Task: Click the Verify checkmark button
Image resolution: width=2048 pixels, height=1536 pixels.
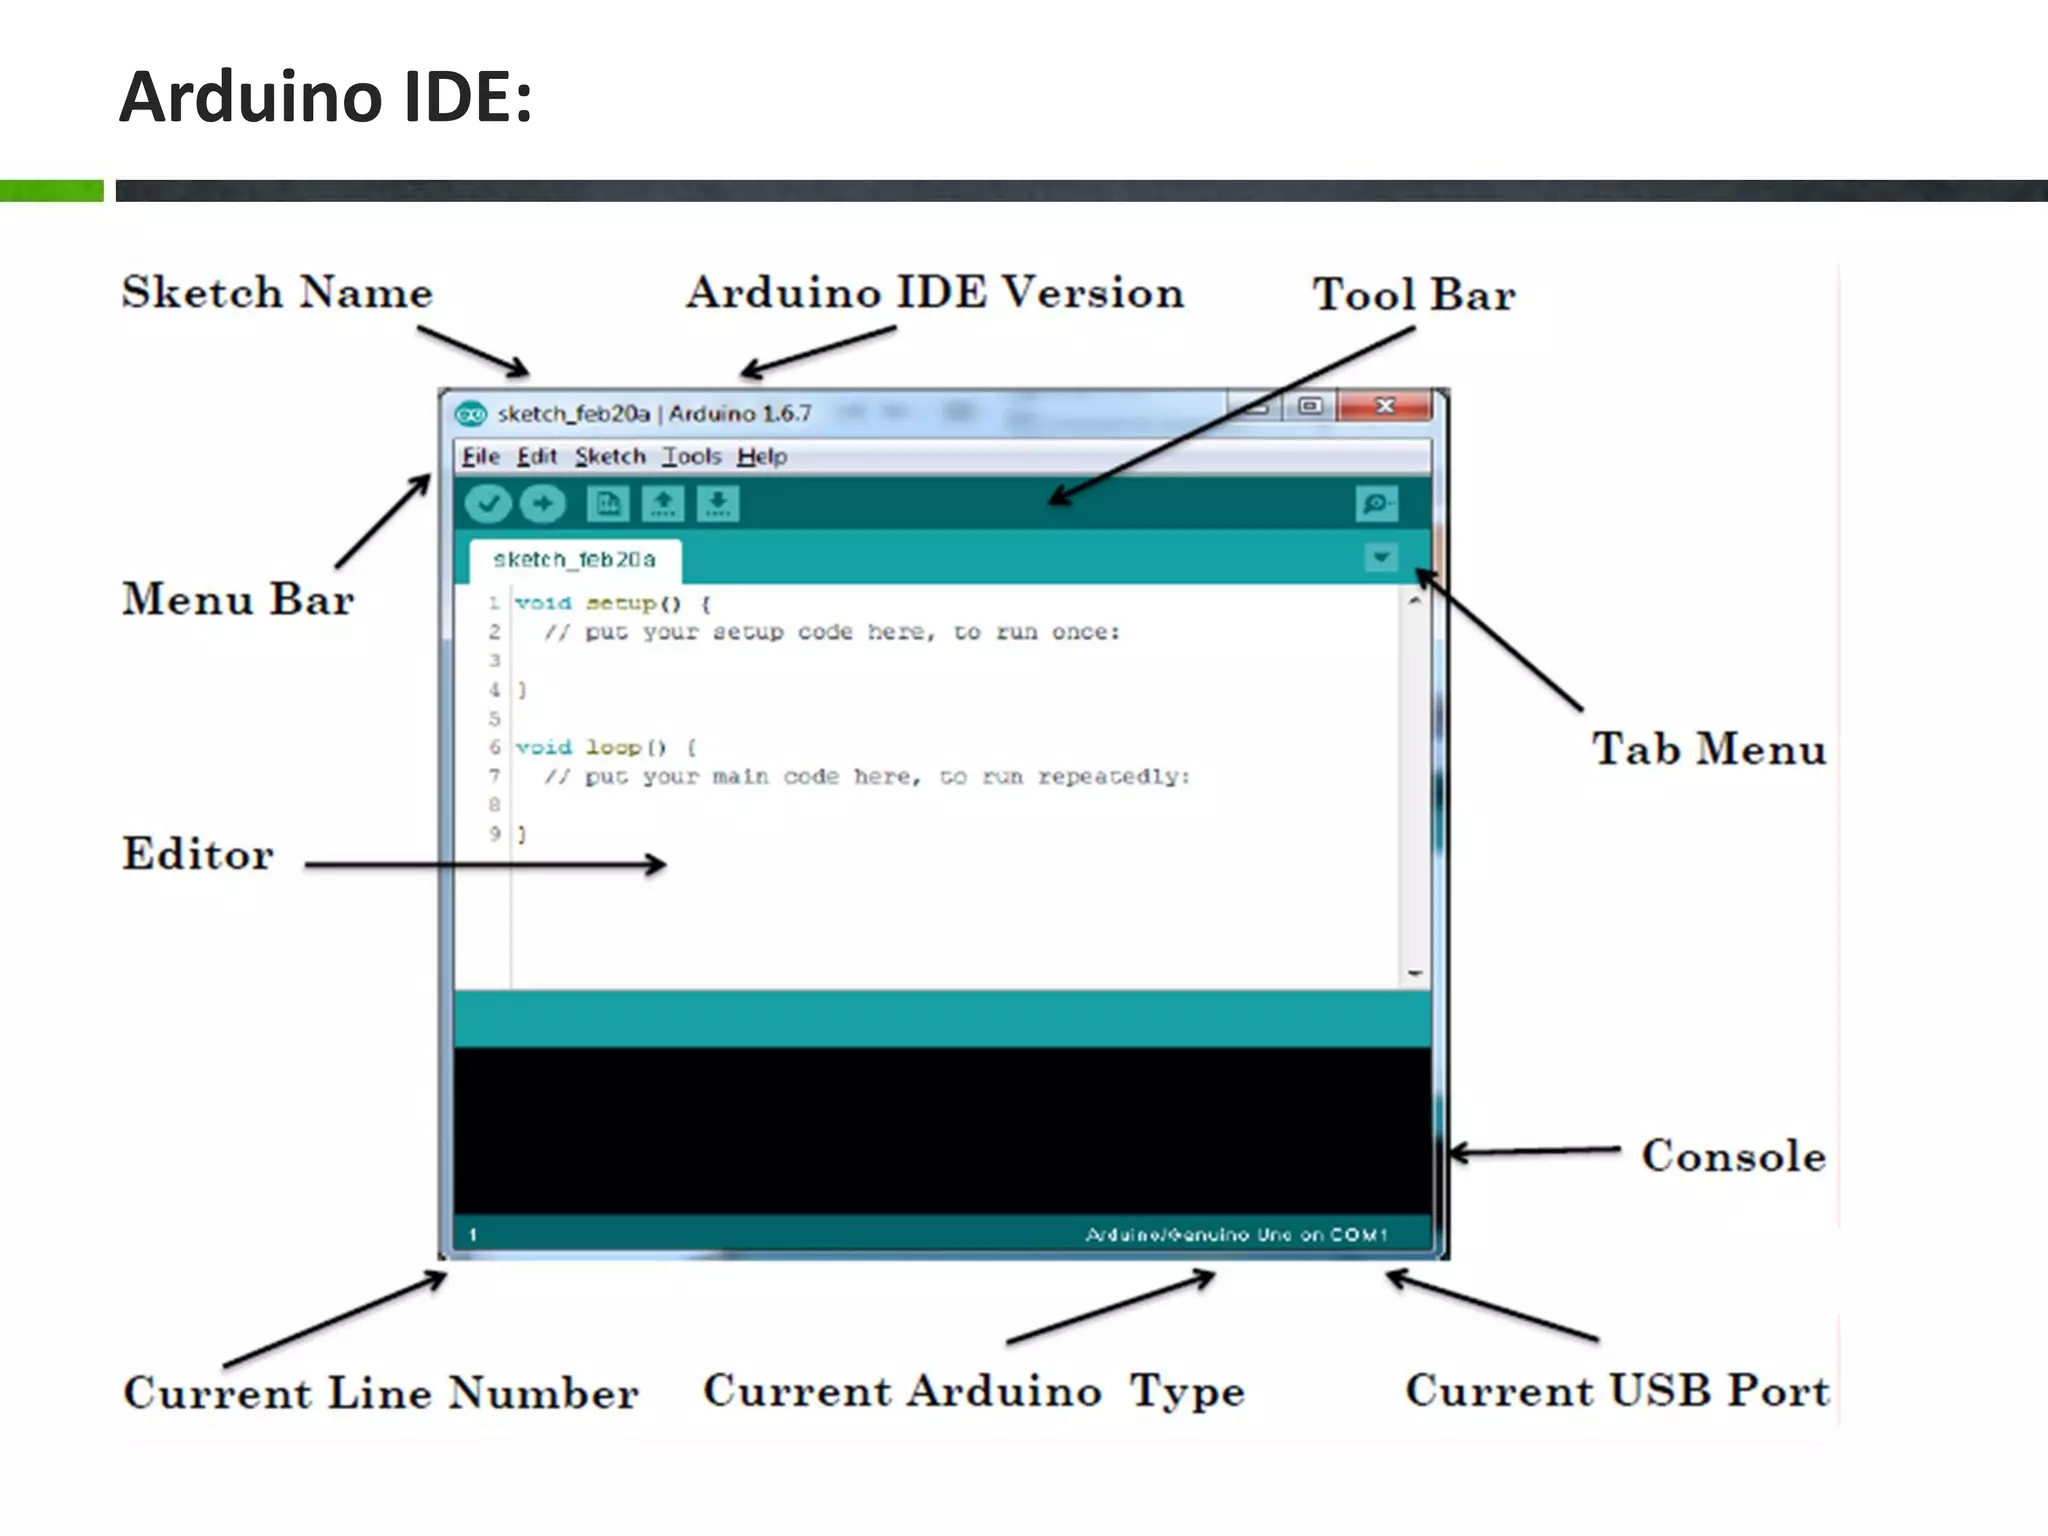Action: pyautogui.click(x=488, y=504)
